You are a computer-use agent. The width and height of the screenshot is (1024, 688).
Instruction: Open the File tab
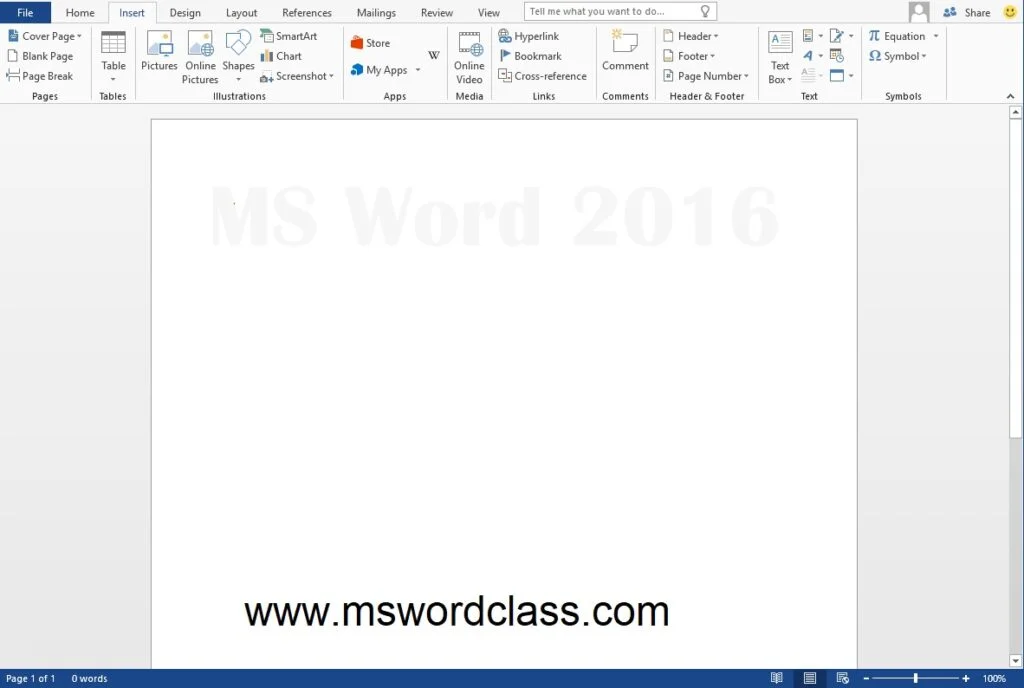(25, 12)
